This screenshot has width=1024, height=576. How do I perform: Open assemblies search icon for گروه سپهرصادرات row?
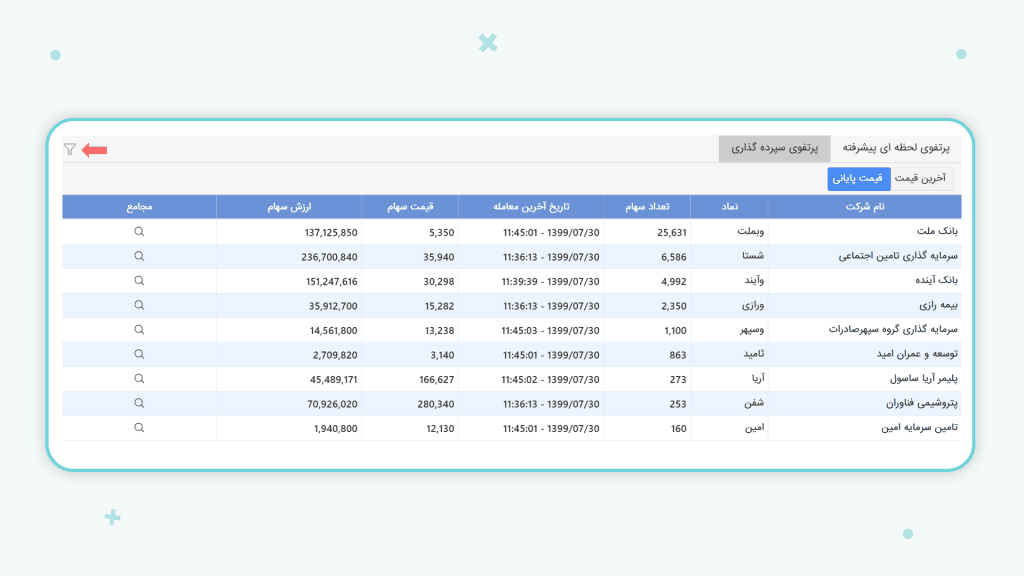[x=139, y=330]
